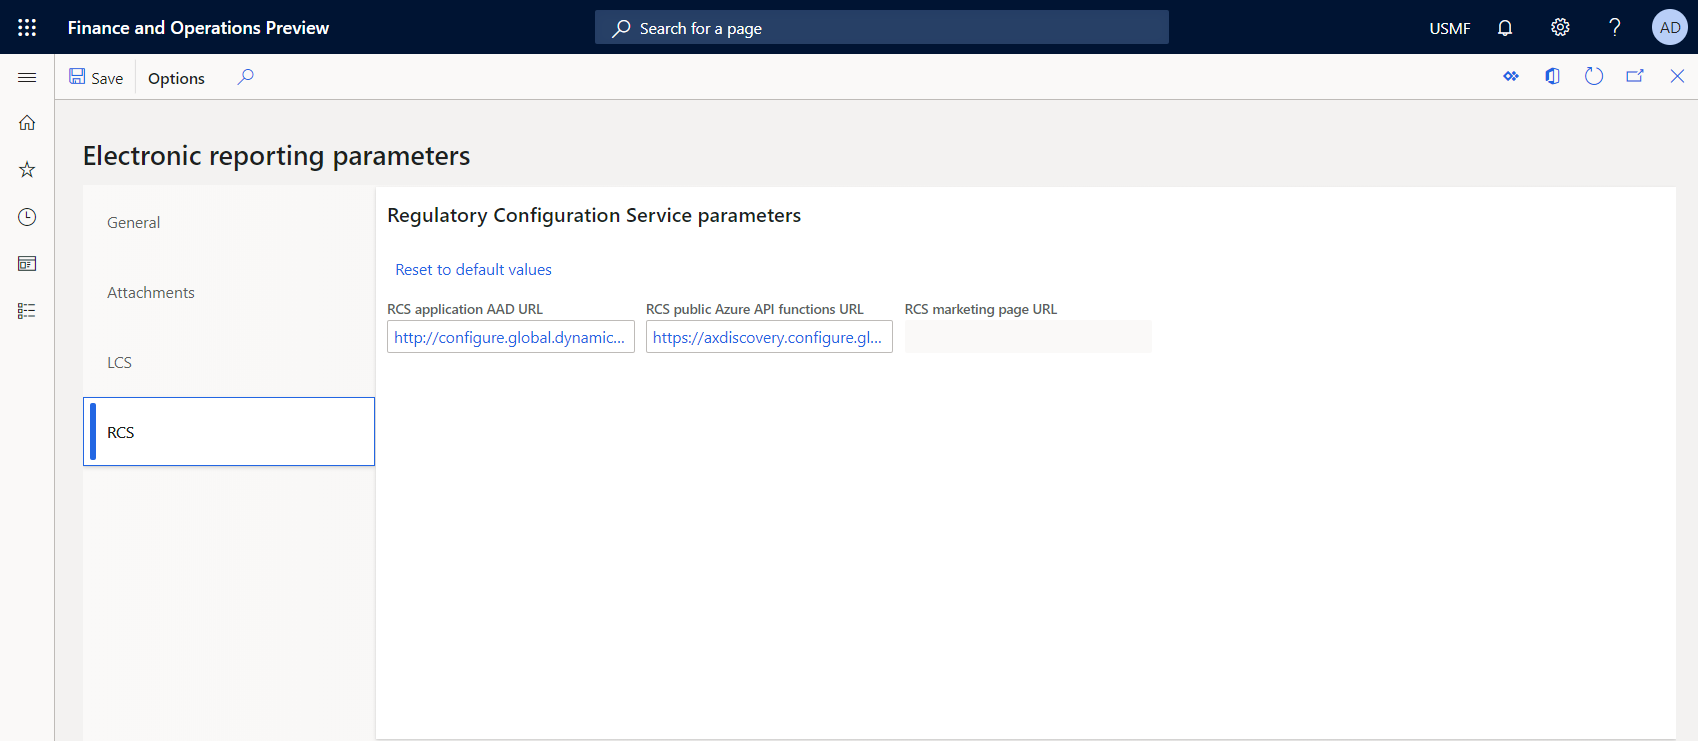Go to the Home page icon
The width and height of the screenshot is (1698, 741).
coord(27,123)
